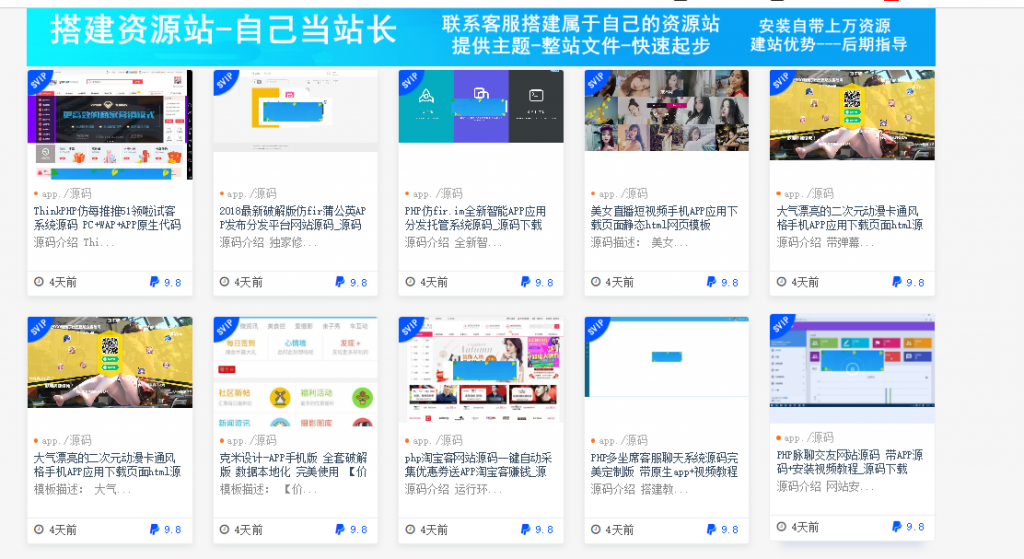
Task: Click the clock icon on the ThinkPHP仿每推推 card
Action: [x=39, y=281]
